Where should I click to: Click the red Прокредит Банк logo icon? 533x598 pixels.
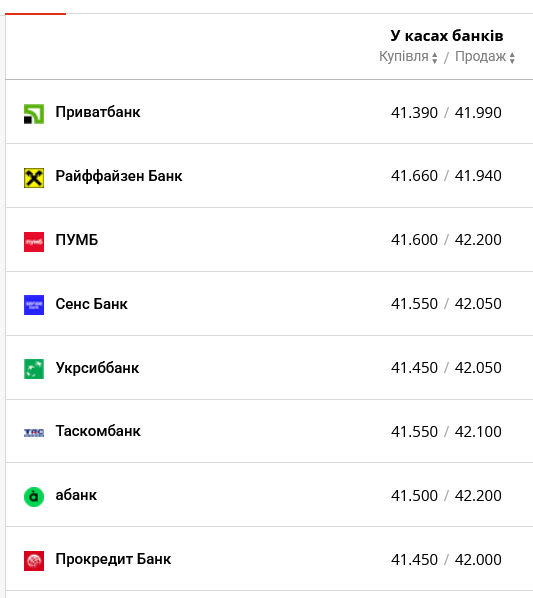click(34, 561)
